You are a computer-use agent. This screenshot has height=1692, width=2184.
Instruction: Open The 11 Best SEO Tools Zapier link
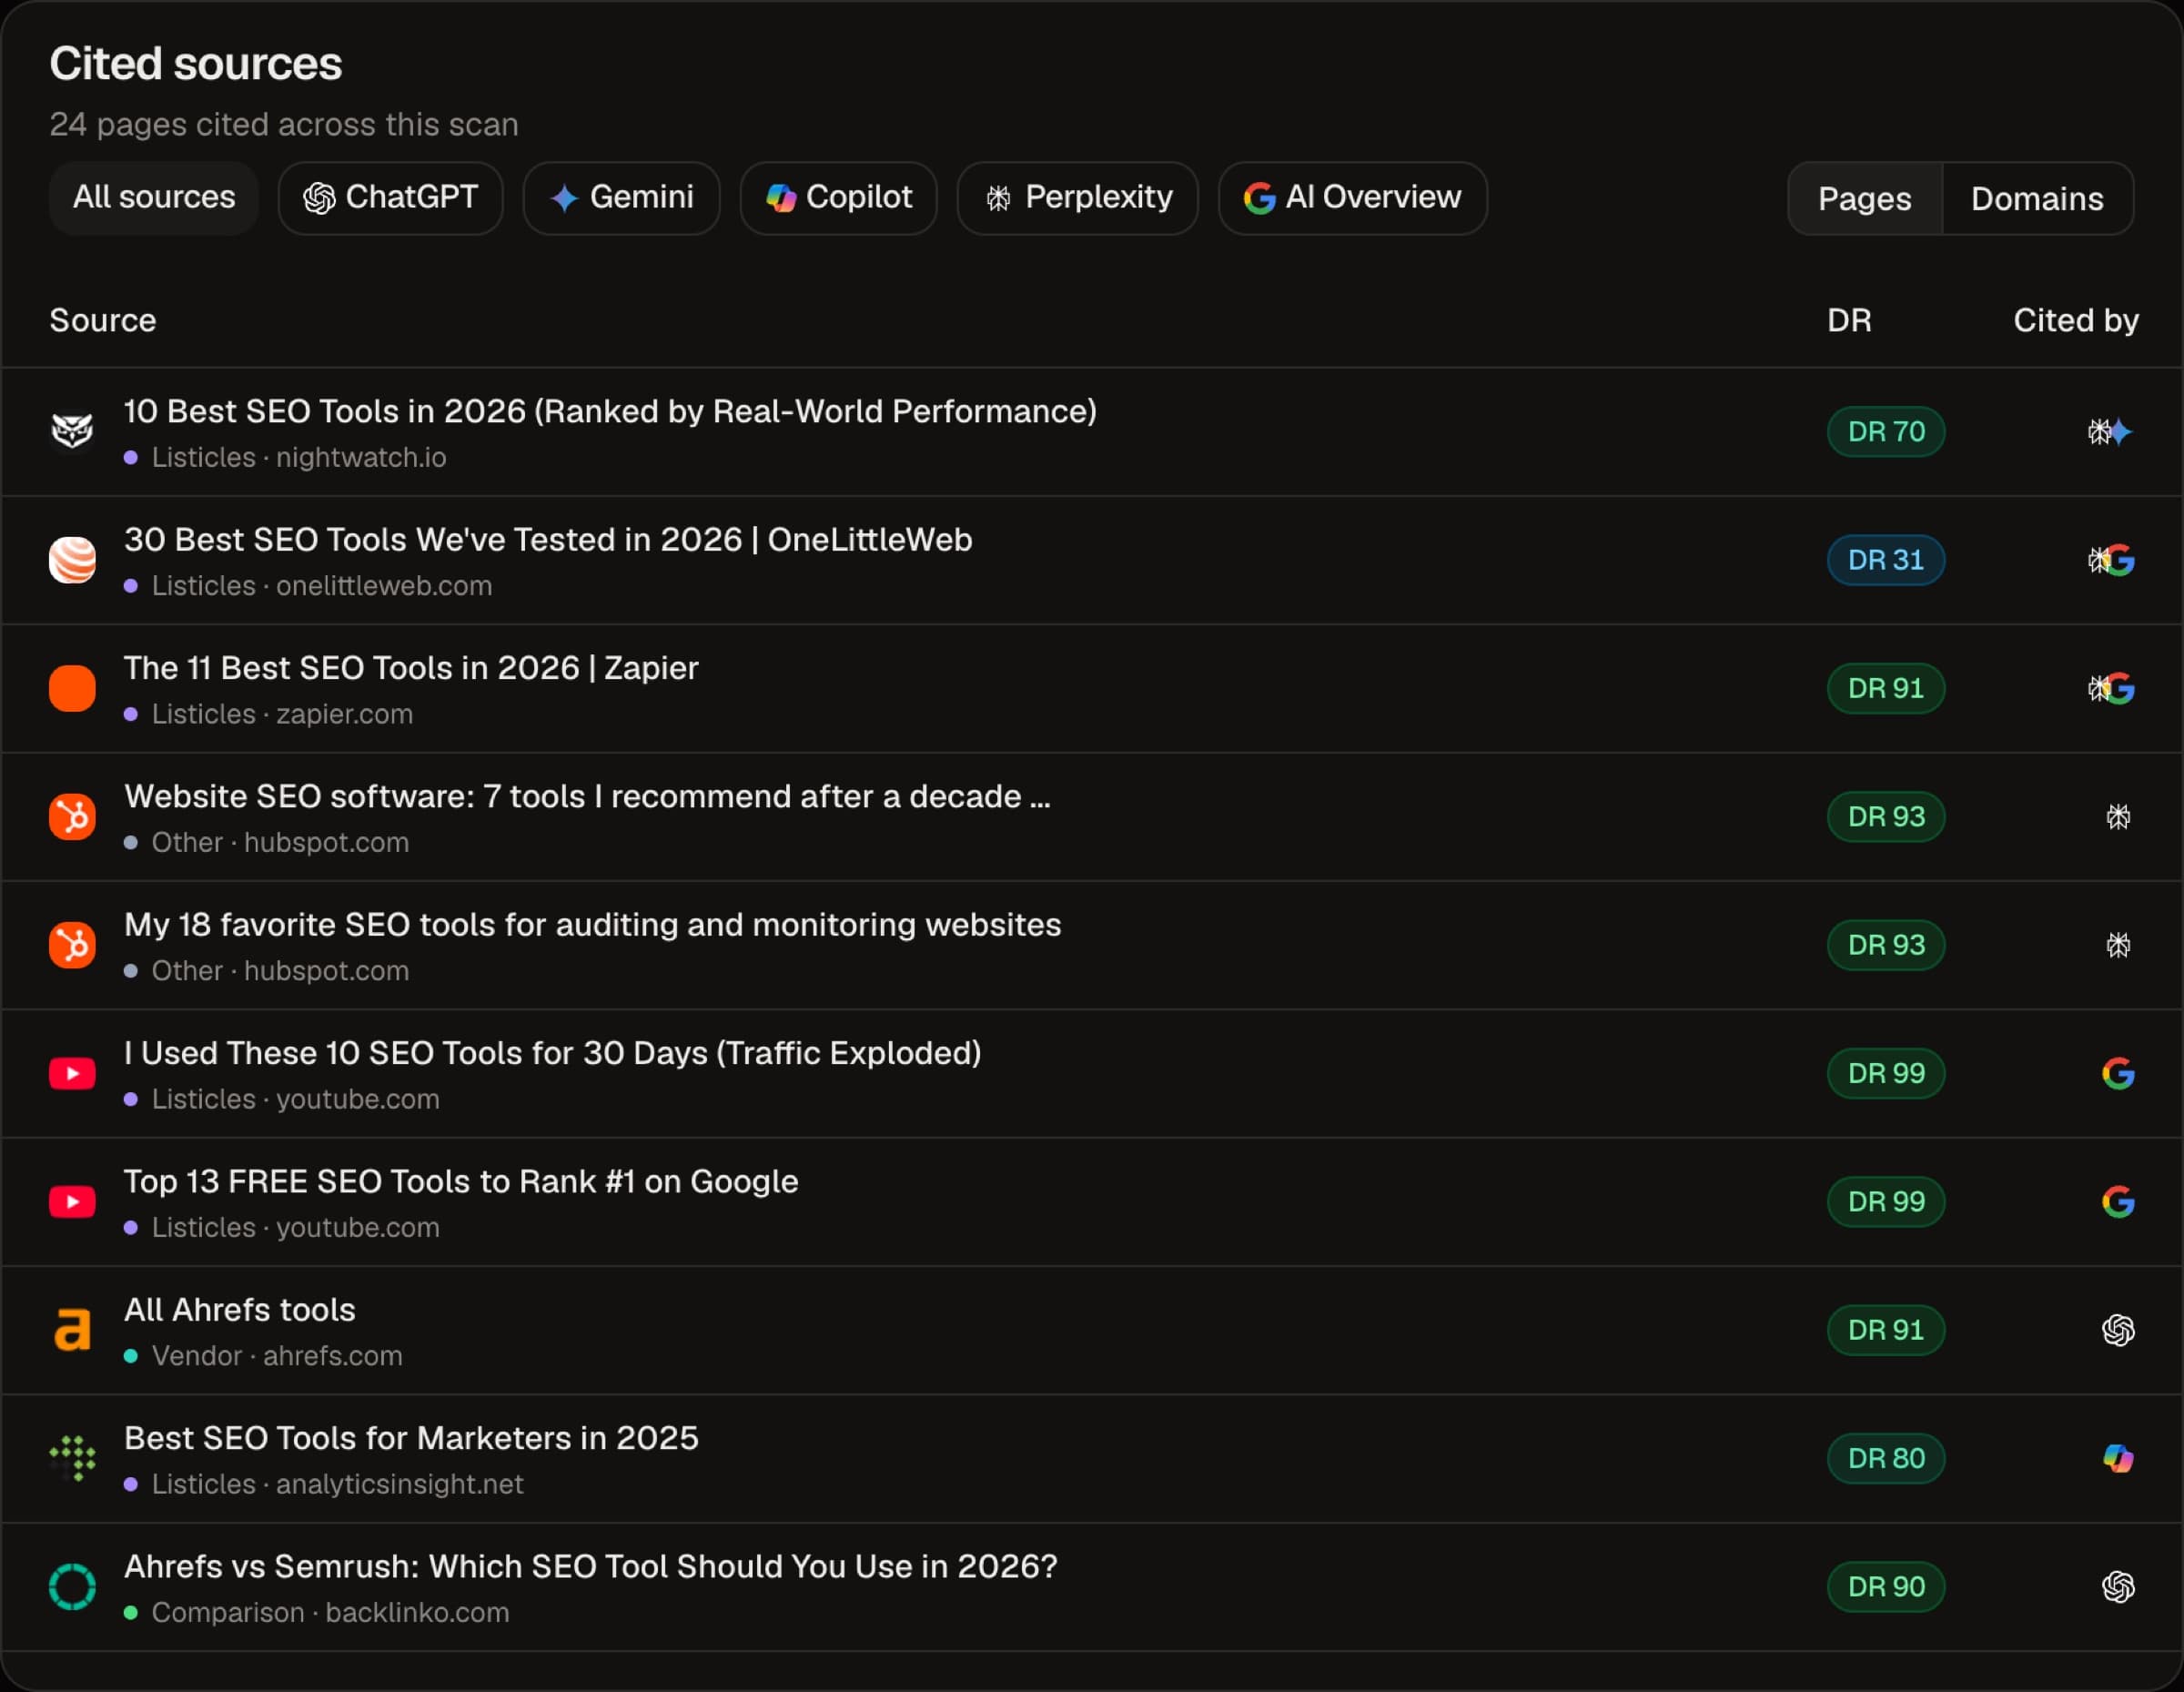point(411,668)
